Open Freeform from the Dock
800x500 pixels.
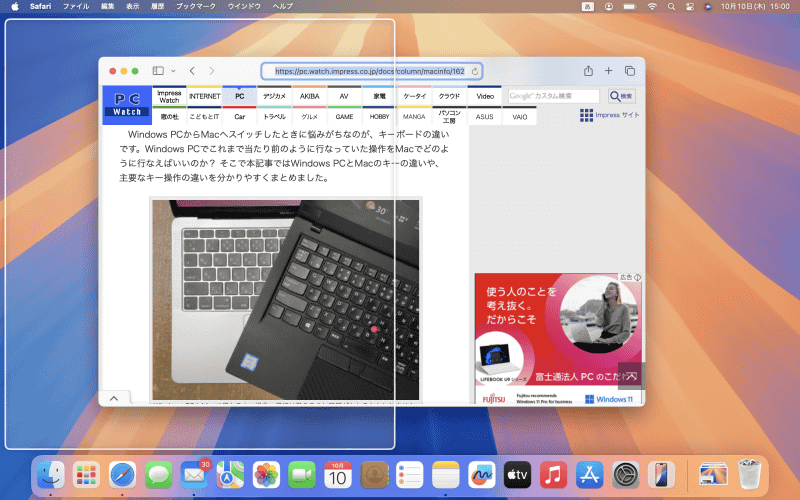click(x=482, y=476)
